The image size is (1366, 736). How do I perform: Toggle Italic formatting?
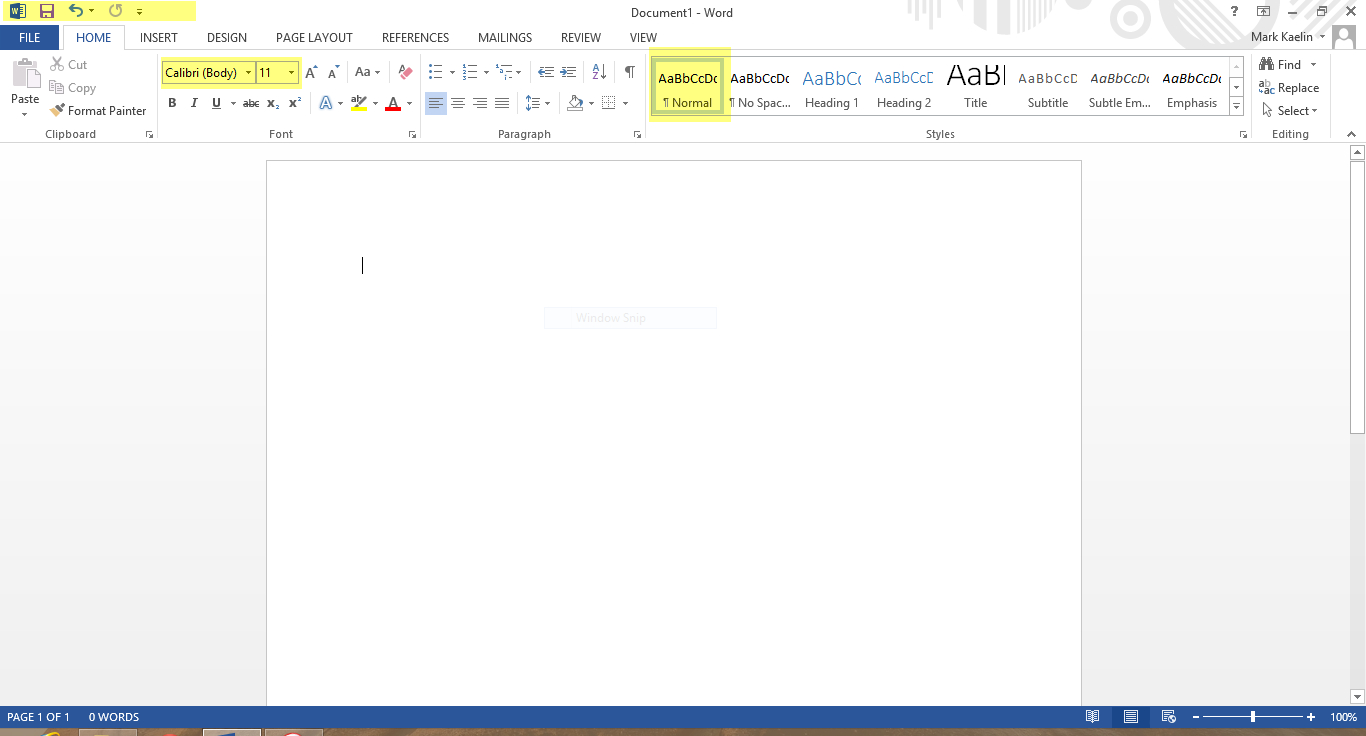pyautogui.click(x=194, y=103)
